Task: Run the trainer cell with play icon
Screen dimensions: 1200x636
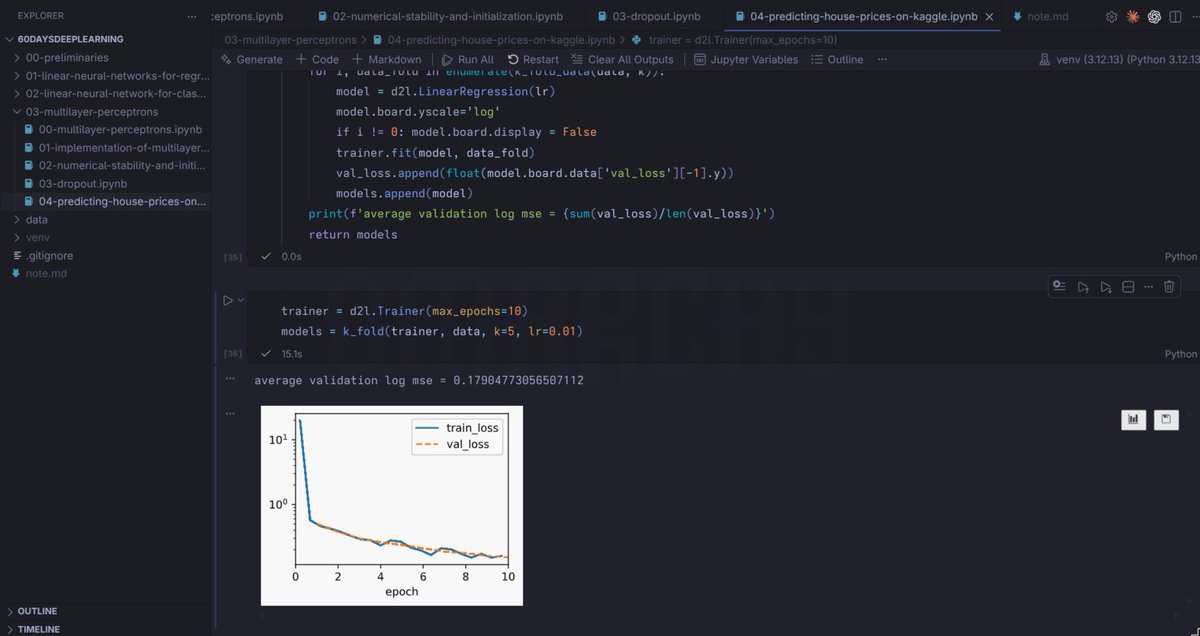Action: (228, 300)
